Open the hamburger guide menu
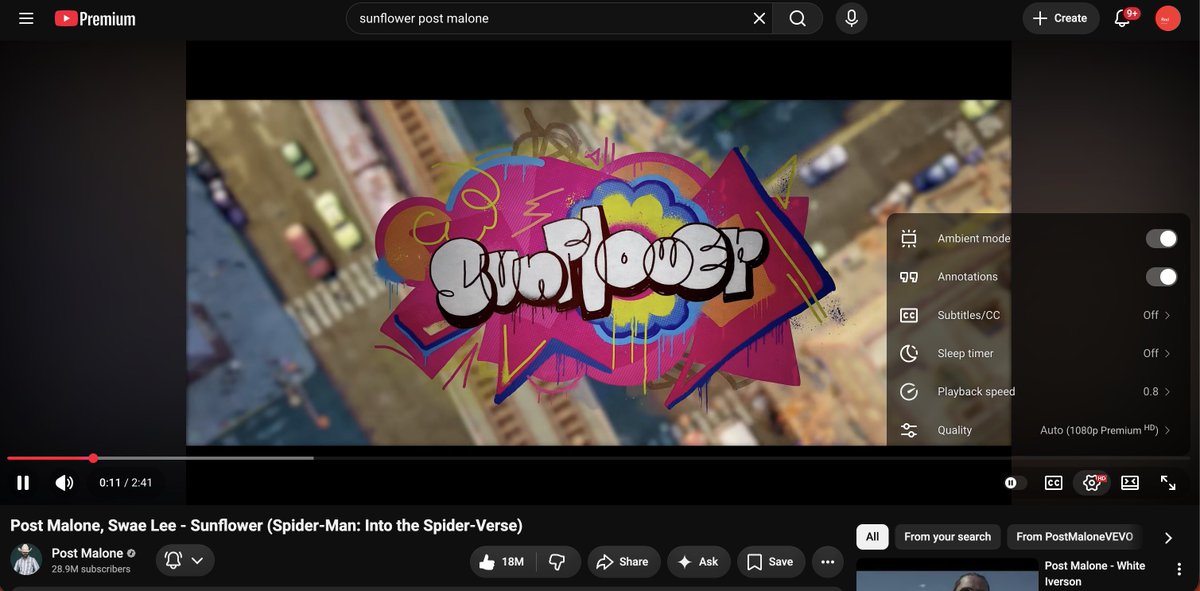The image size is (1200, 591). click(26, 18)
